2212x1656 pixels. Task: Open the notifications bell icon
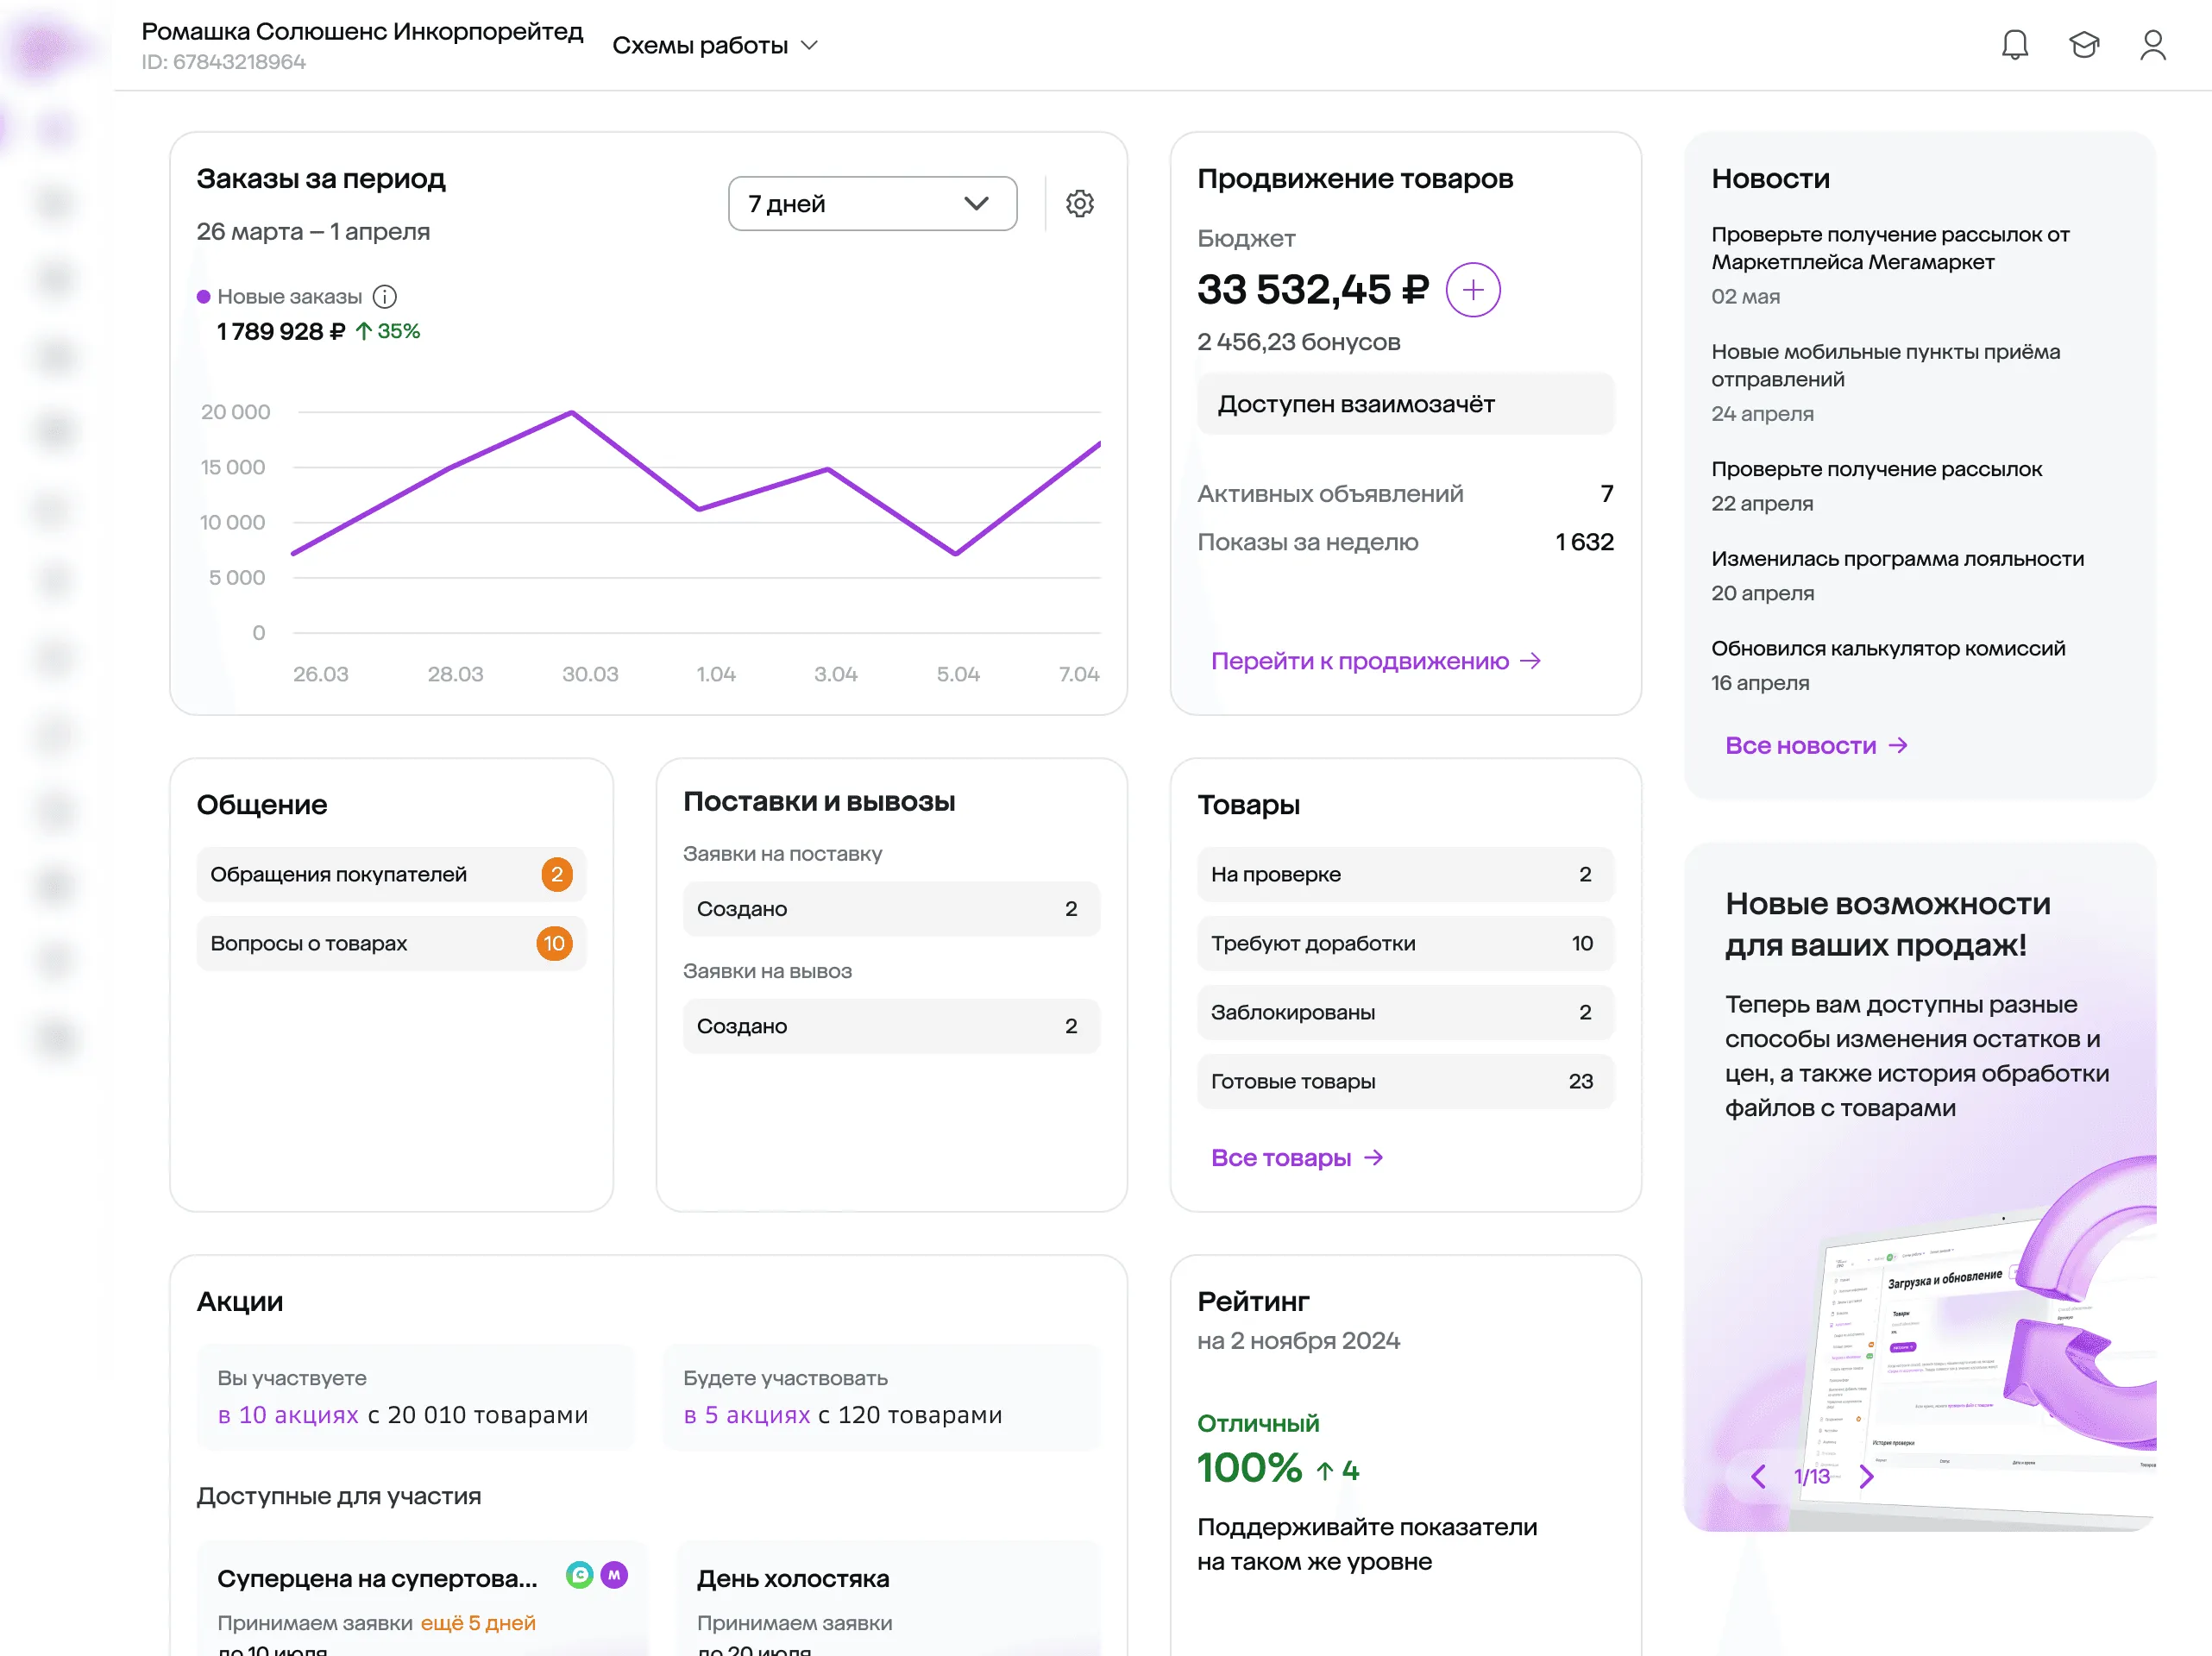(2014, 45)
